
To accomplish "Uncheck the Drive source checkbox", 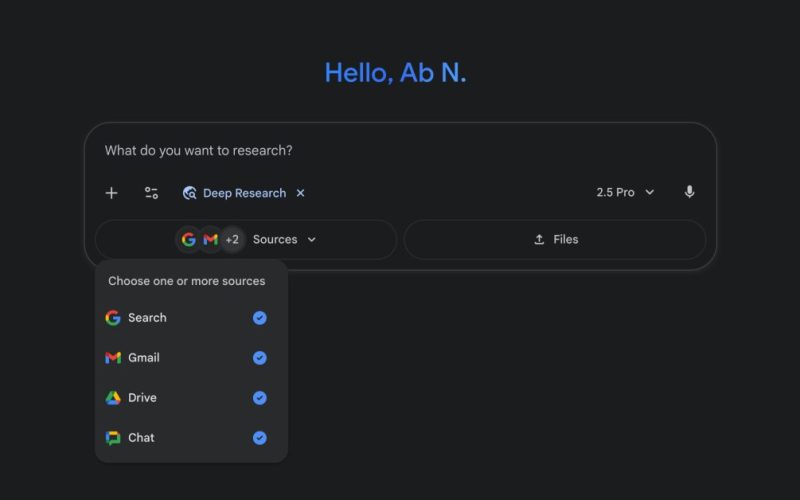I will (x=260, y=398).
